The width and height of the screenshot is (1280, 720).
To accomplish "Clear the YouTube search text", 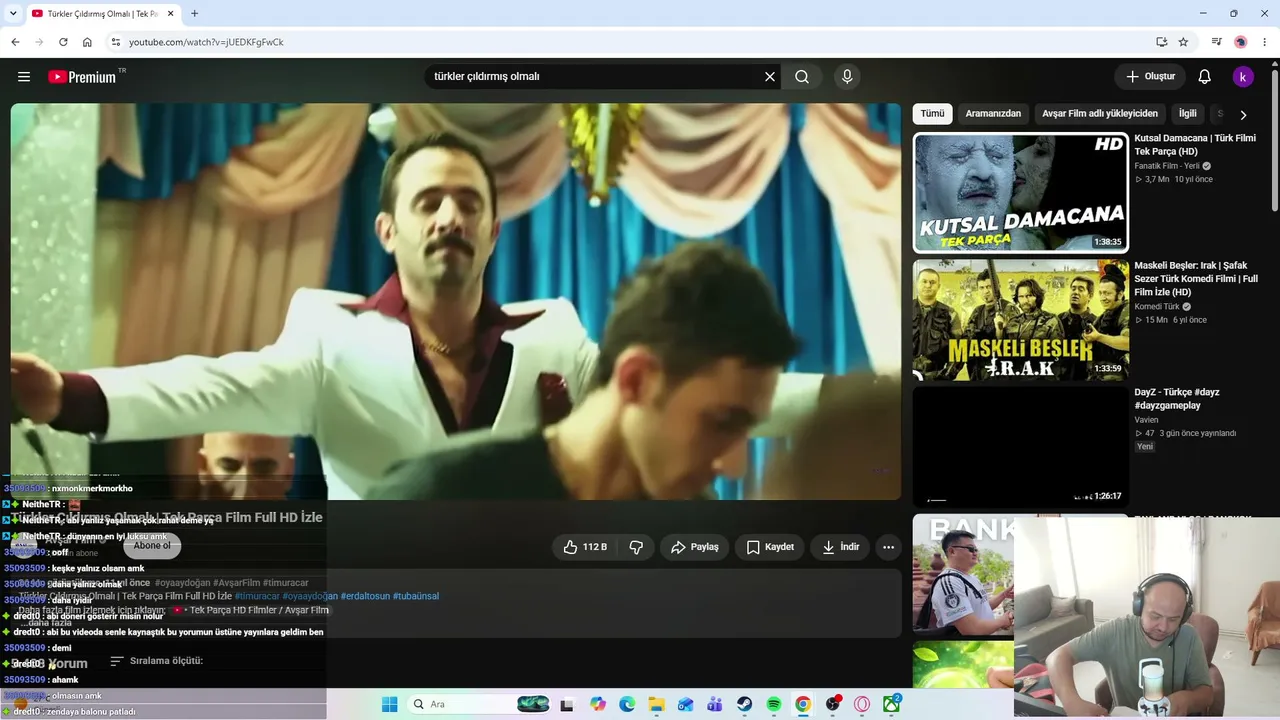I will point(770,77).
